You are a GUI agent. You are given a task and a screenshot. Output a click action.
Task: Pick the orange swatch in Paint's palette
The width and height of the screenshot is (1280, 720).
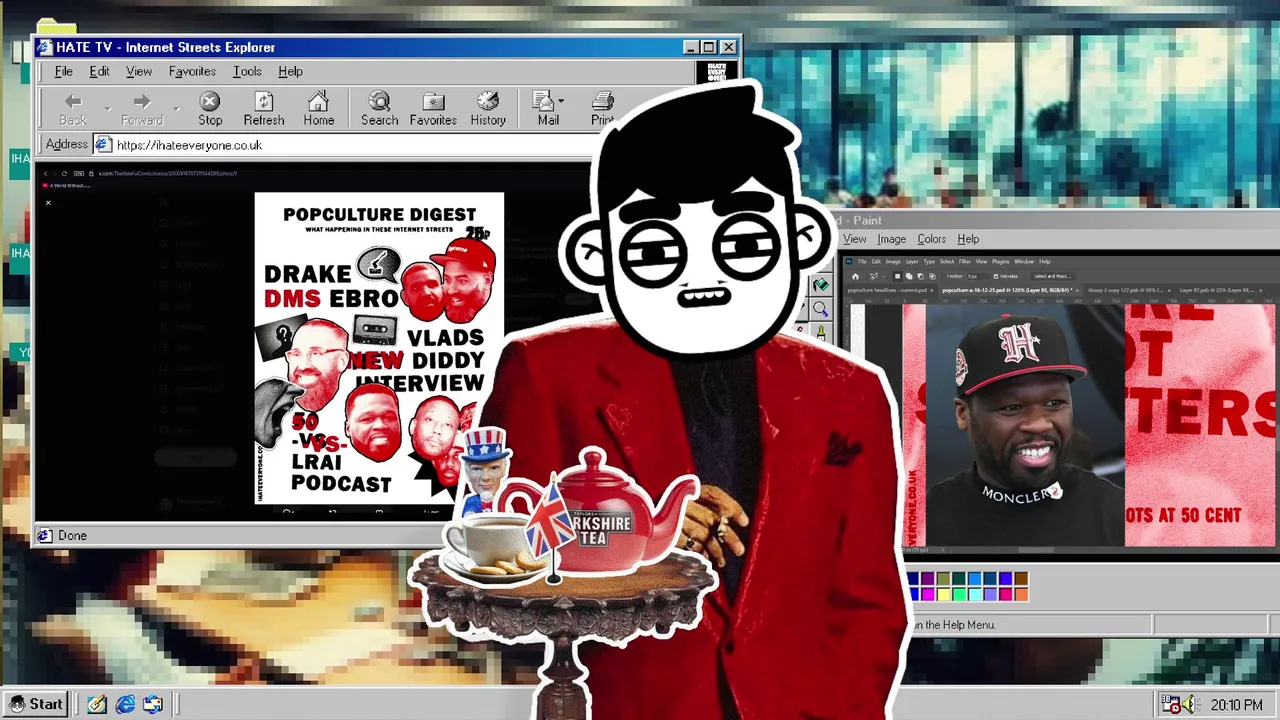pos(1021,594)
